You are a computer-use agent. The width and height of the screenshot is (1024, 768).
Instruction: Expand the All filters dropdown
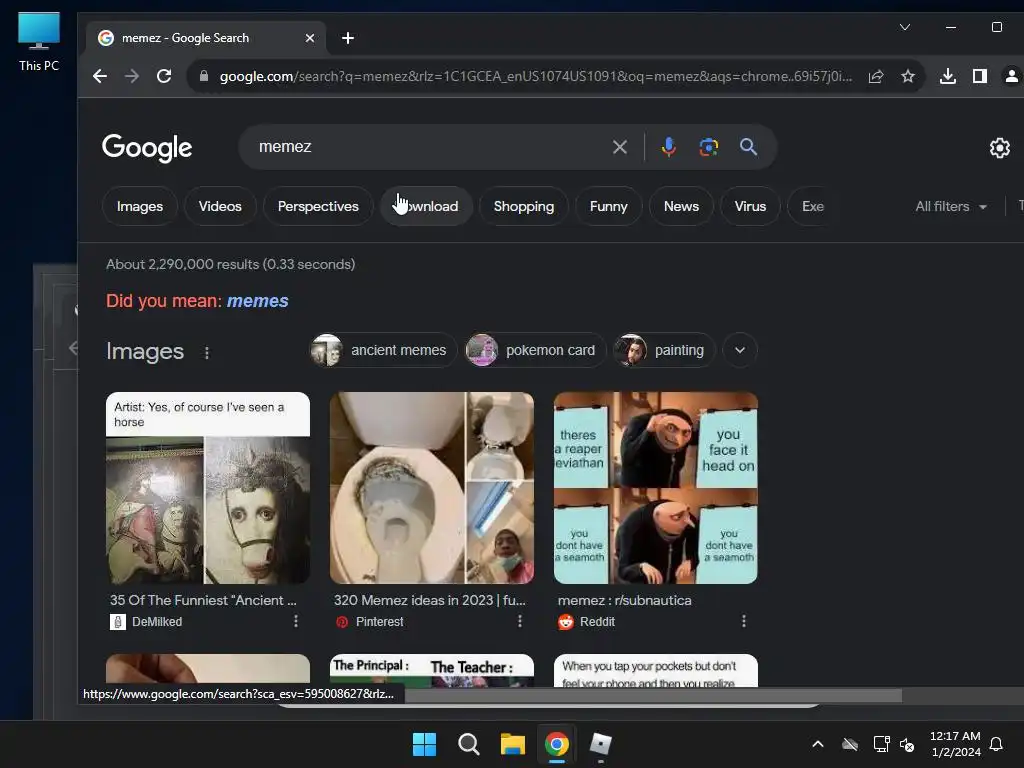click(x=951, y=206)
